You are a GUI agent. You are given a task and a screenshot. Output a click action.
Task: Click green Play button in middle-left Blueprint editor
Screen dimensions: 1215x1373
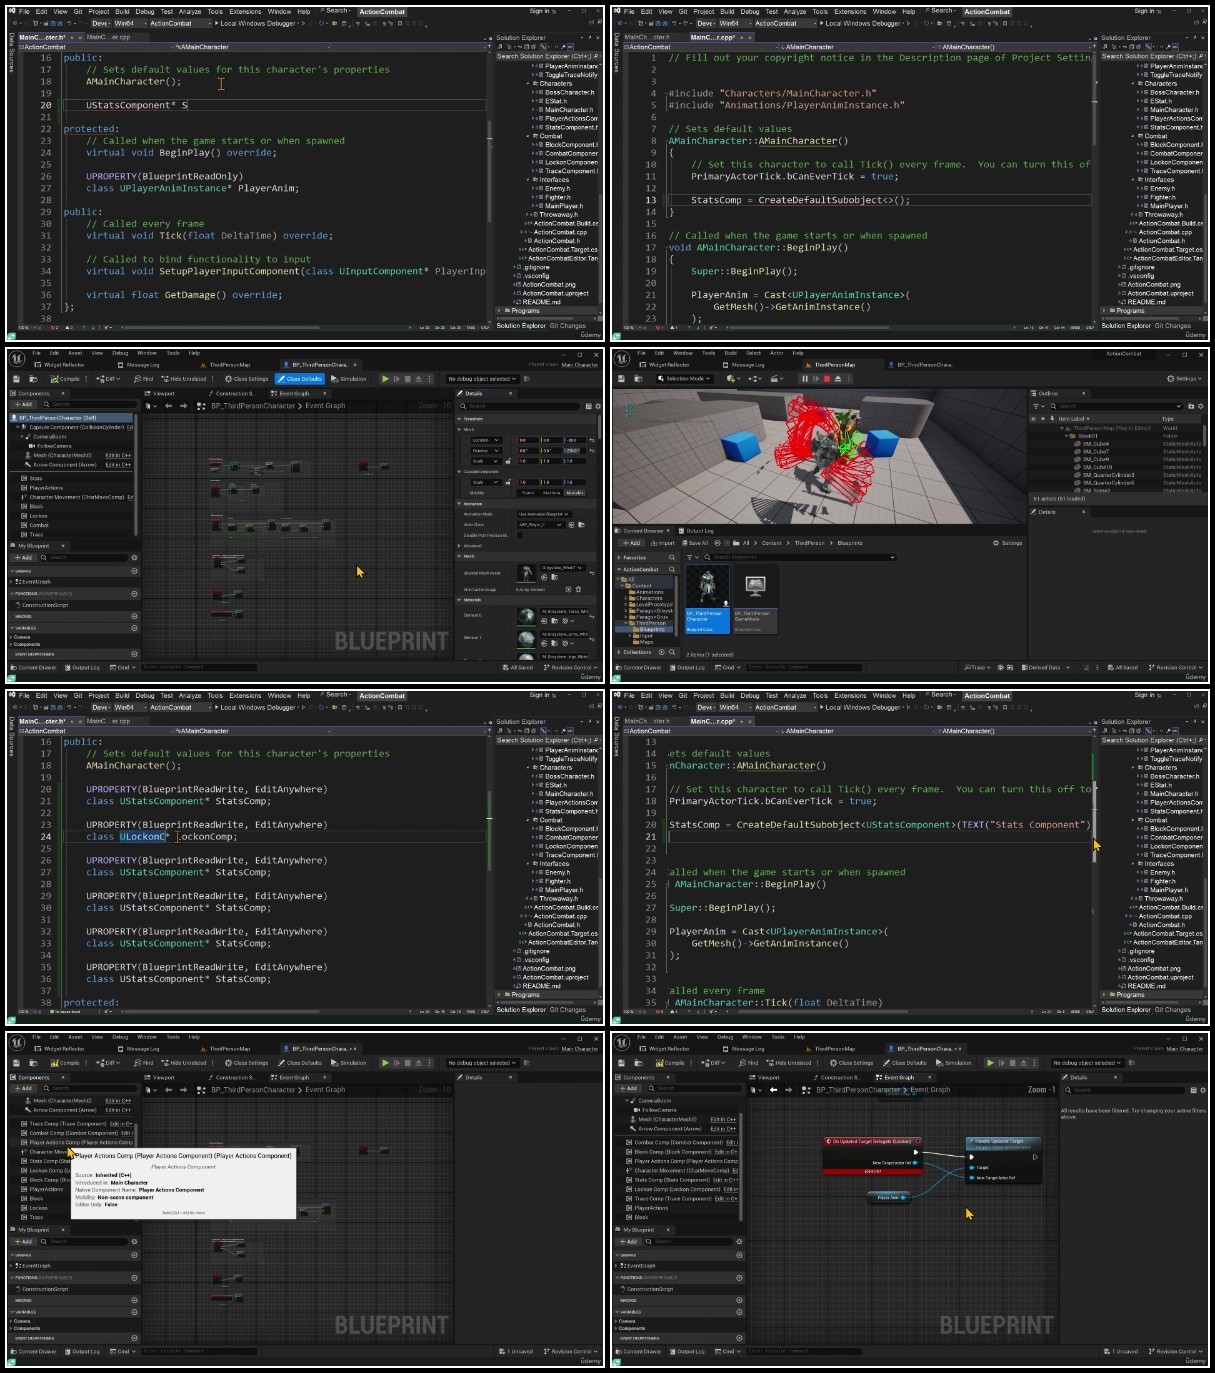385,379
